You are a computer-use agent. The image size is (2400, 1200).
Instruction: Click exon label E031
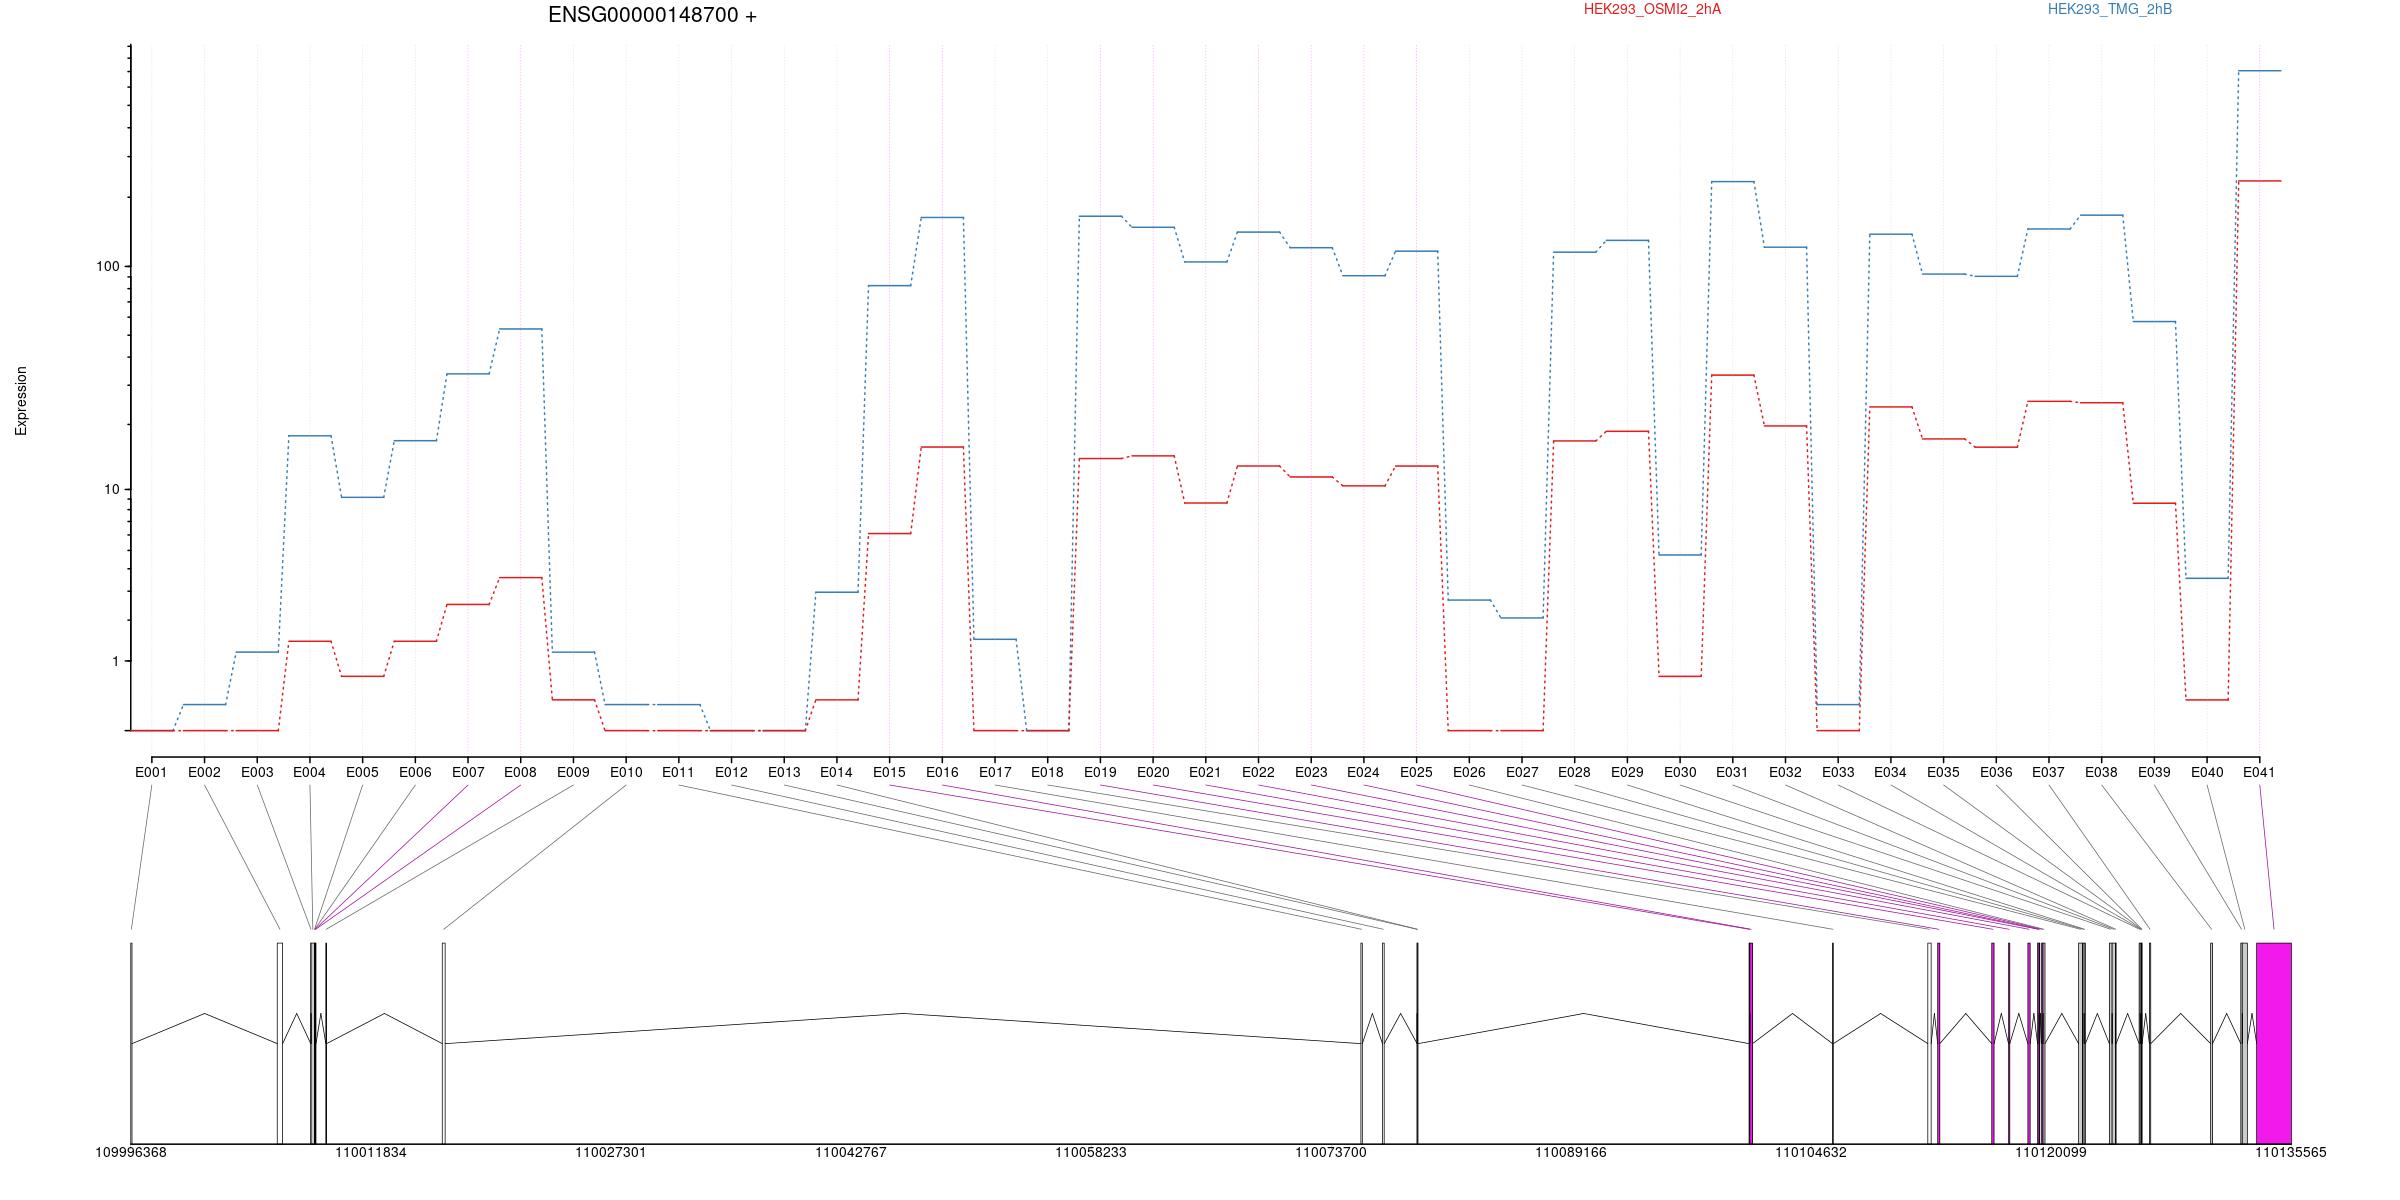tap(1732, 772)
